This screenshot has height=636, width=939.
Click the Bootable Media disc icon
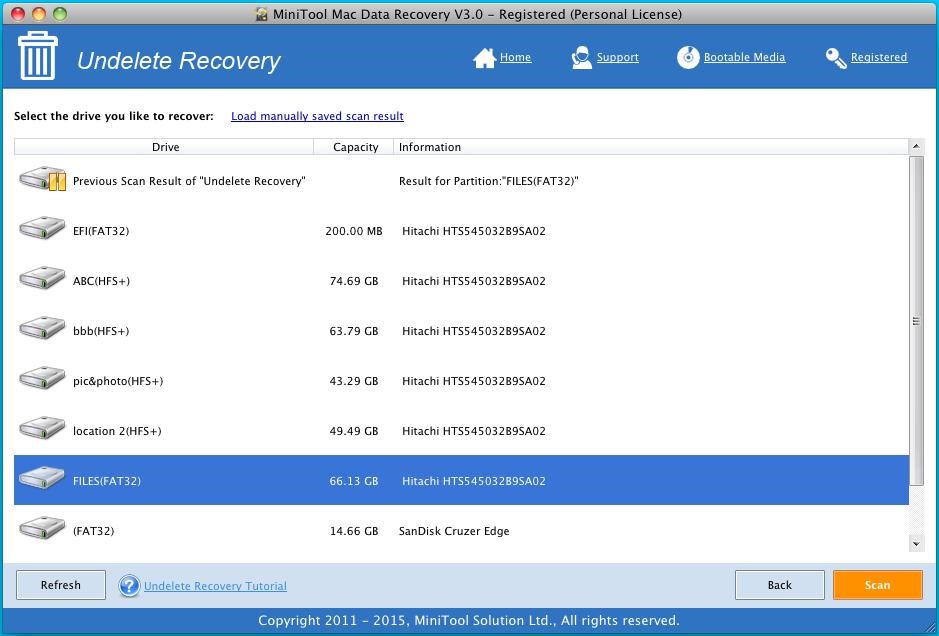tap(688, 58)
